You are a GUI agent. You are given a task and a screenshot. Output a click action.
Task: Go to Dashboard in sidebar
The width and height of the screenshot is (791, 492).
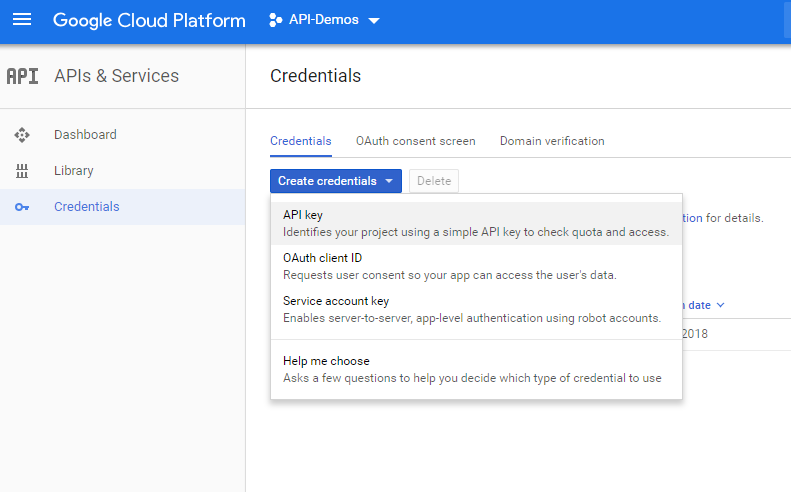pos(85,135)
